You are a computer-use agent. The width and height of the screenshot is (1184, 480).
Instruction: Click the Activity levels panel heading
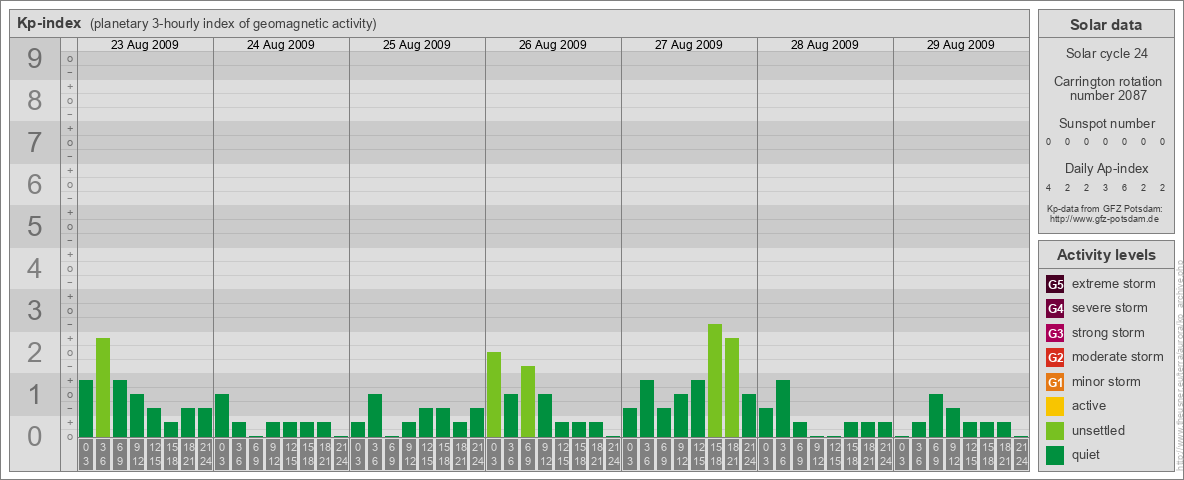[1105, 255]
